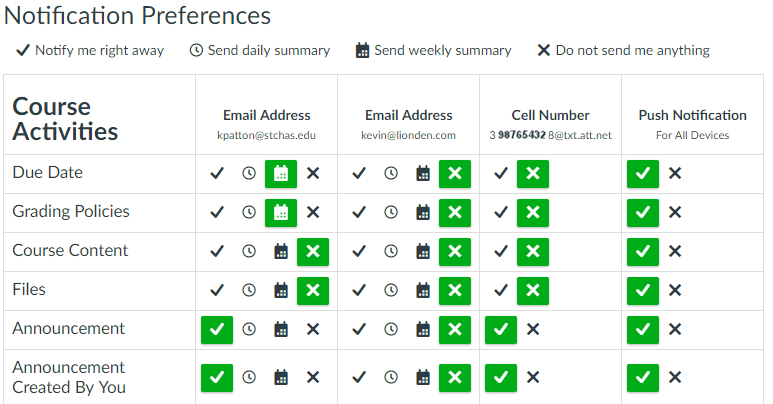Disable Due Date push notifications

675,174
